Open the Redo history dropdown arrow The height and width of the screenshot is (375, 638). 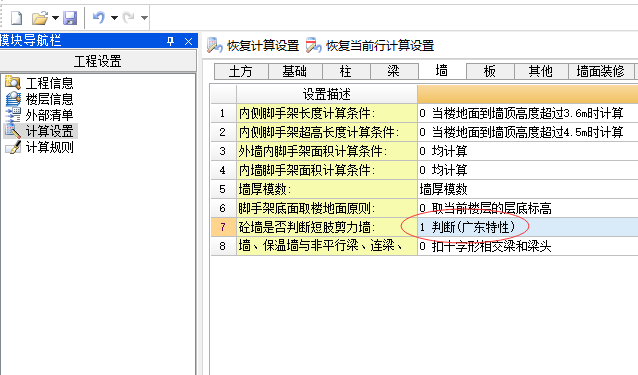144,18
